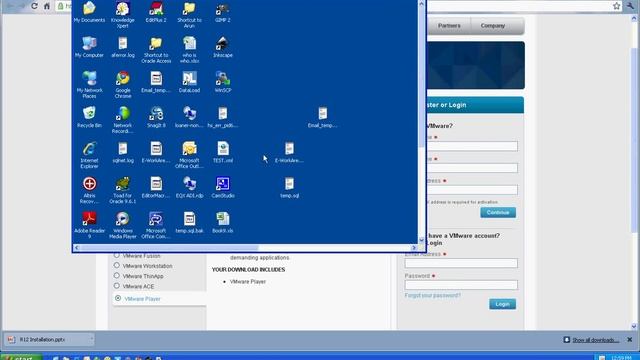This screenshot has width=640, height=360.
Task: Select the temp.sql.bak file icon
Action: 189,222
